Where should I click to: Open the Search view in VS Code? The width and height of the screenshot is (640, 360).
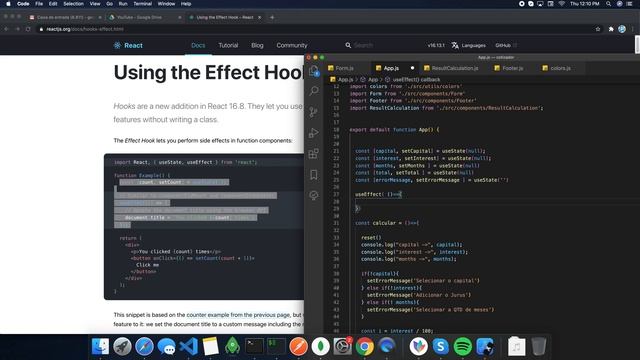click(x=313, y=91)
